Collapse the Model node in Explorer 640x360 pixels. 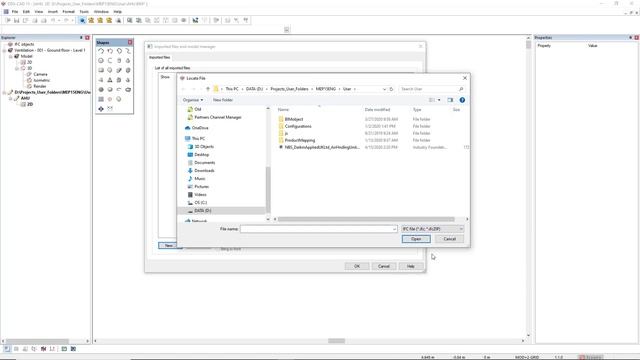point(11,56)
